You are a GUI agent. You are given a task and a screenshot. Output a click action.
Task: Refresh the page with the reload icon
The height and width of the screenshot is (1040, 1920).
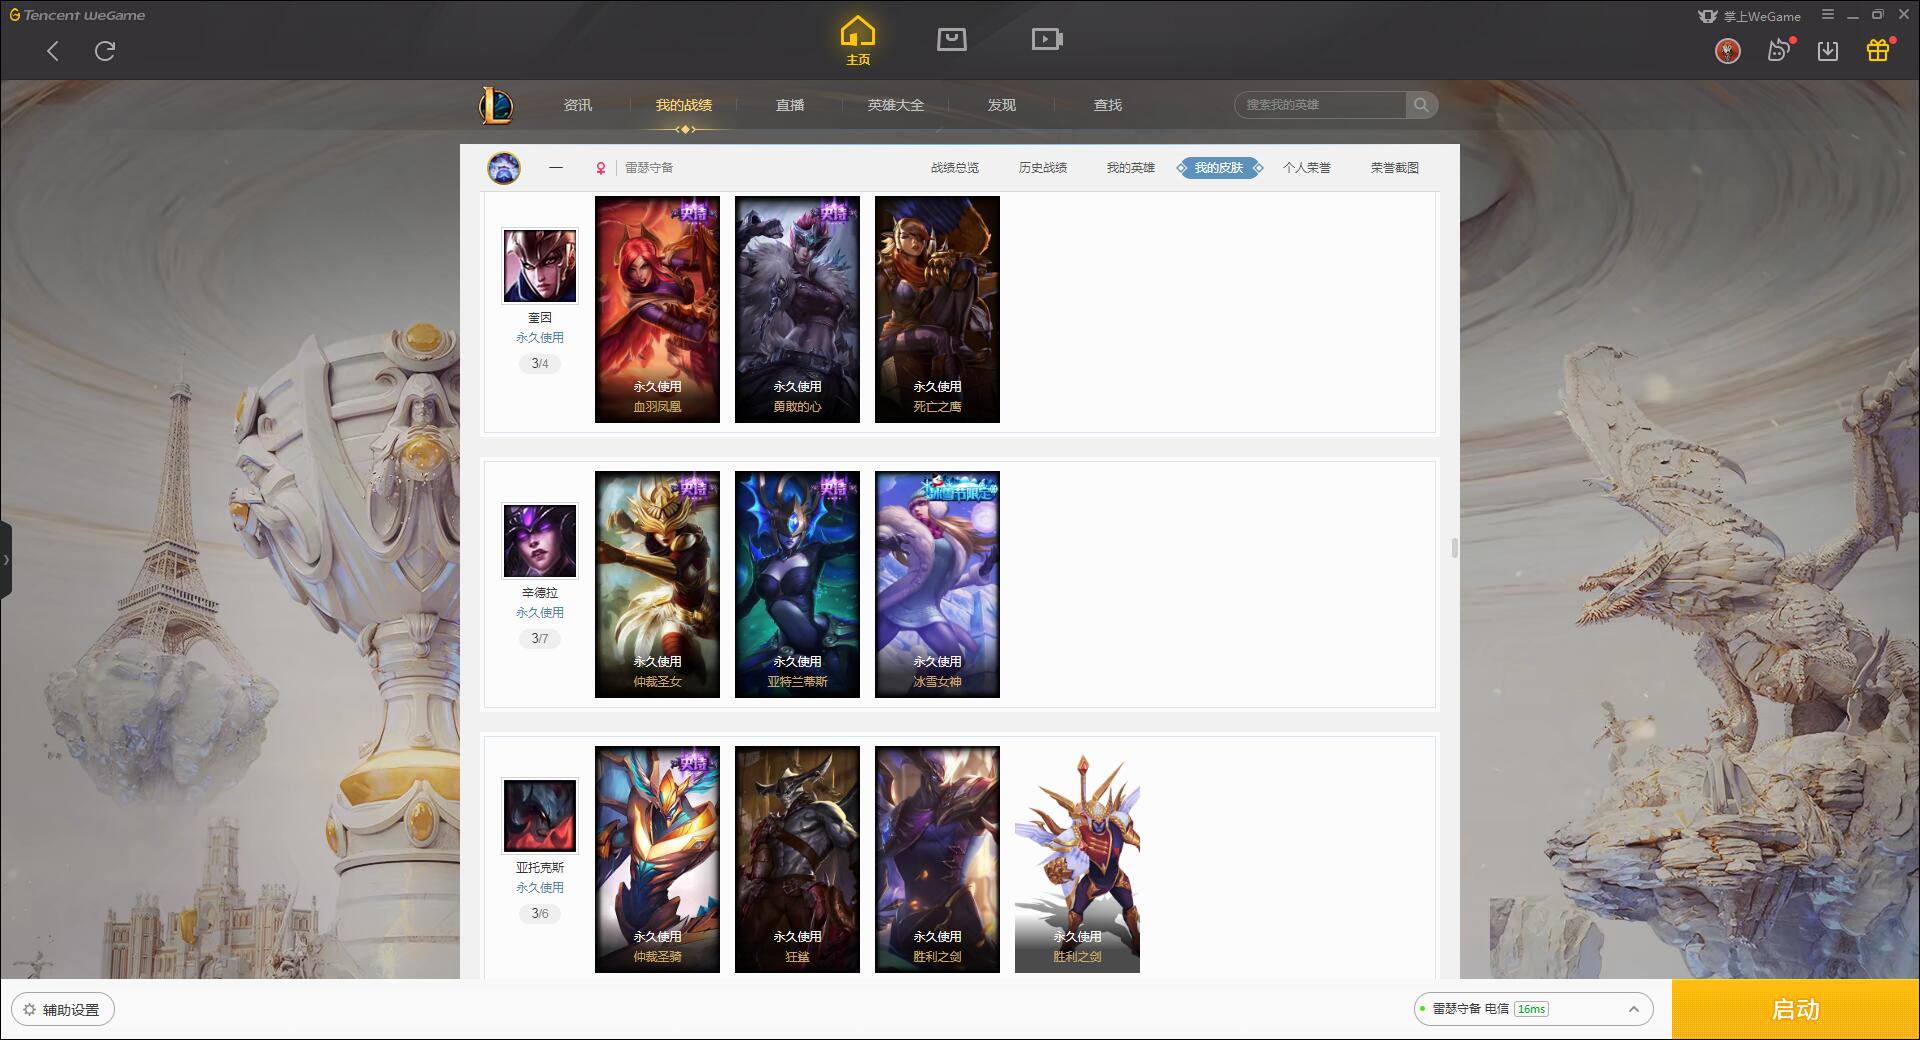(105, 51)
